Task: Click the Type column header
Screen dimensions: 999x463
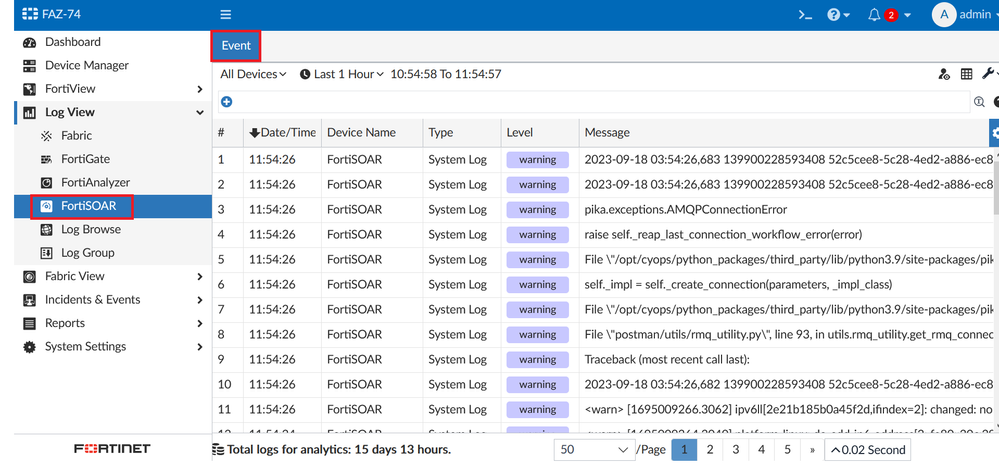Action: [462, 132]
